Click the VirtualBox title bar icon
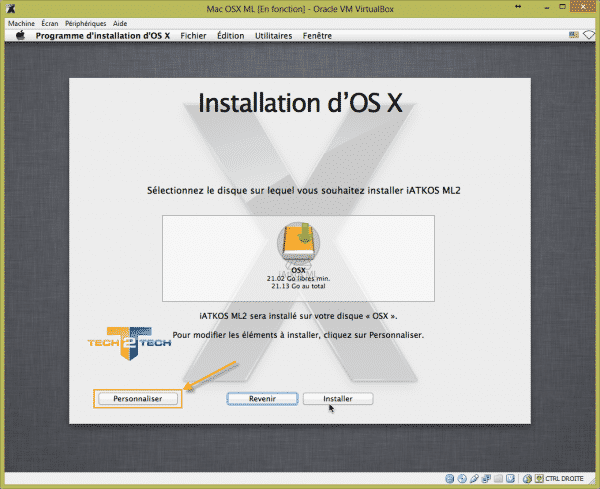Viewport: 600px width, 489px height. coord(11,8)
